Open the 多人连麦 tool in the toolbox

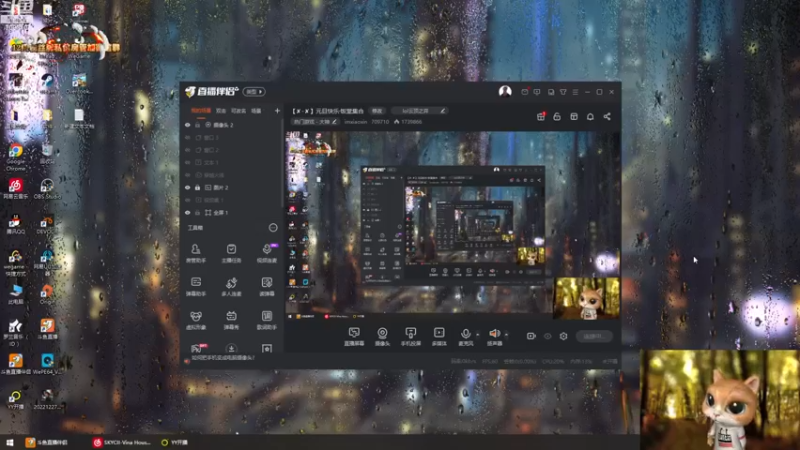(231, 286)
